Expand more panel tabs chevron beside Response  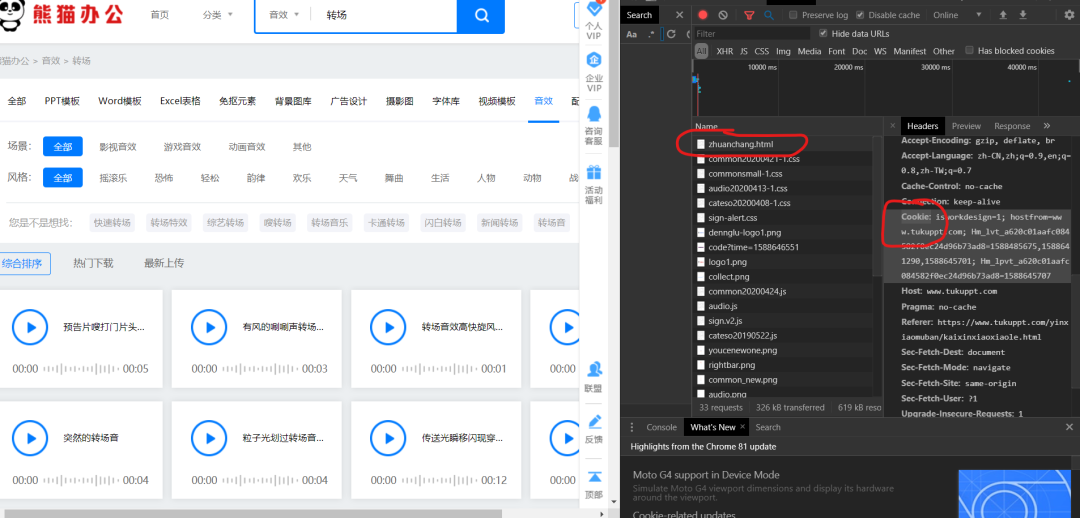click(1047, 126)
